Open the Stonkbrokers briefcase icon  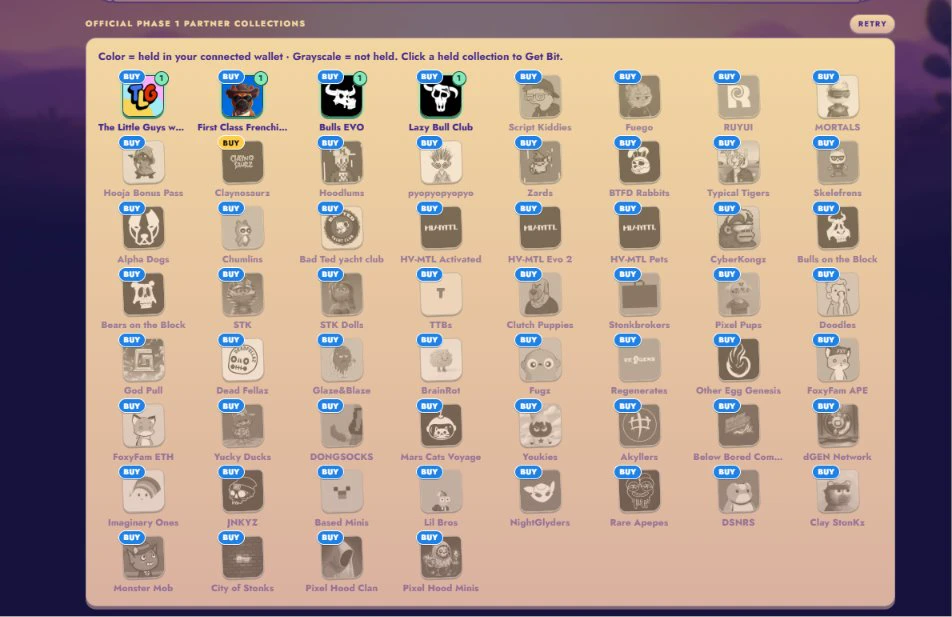coord(639,294)
